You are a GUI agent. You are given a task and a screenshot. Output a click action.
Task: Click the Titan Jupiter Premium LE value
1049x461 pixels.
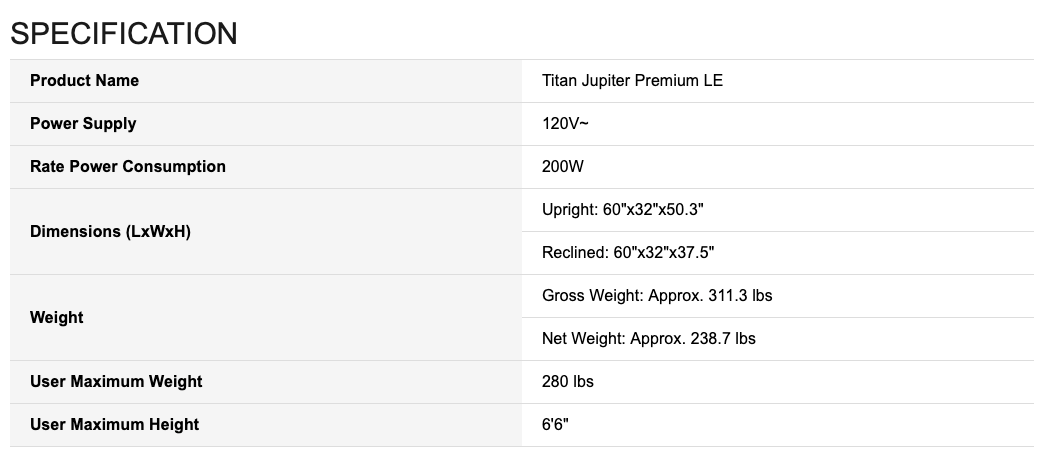pos(632,81)
